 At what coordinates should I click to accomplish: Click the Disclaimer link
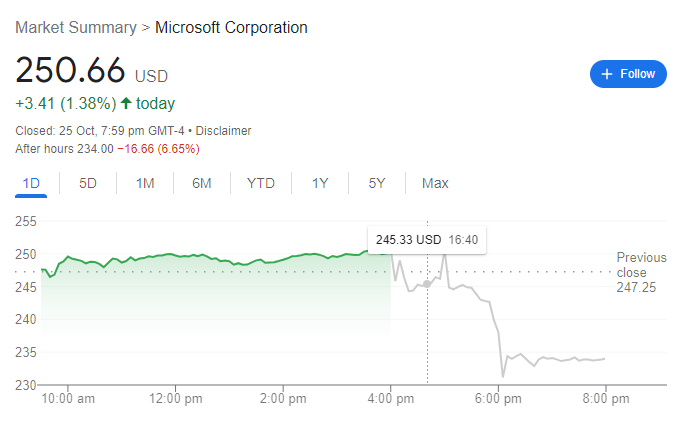[224, 131]
